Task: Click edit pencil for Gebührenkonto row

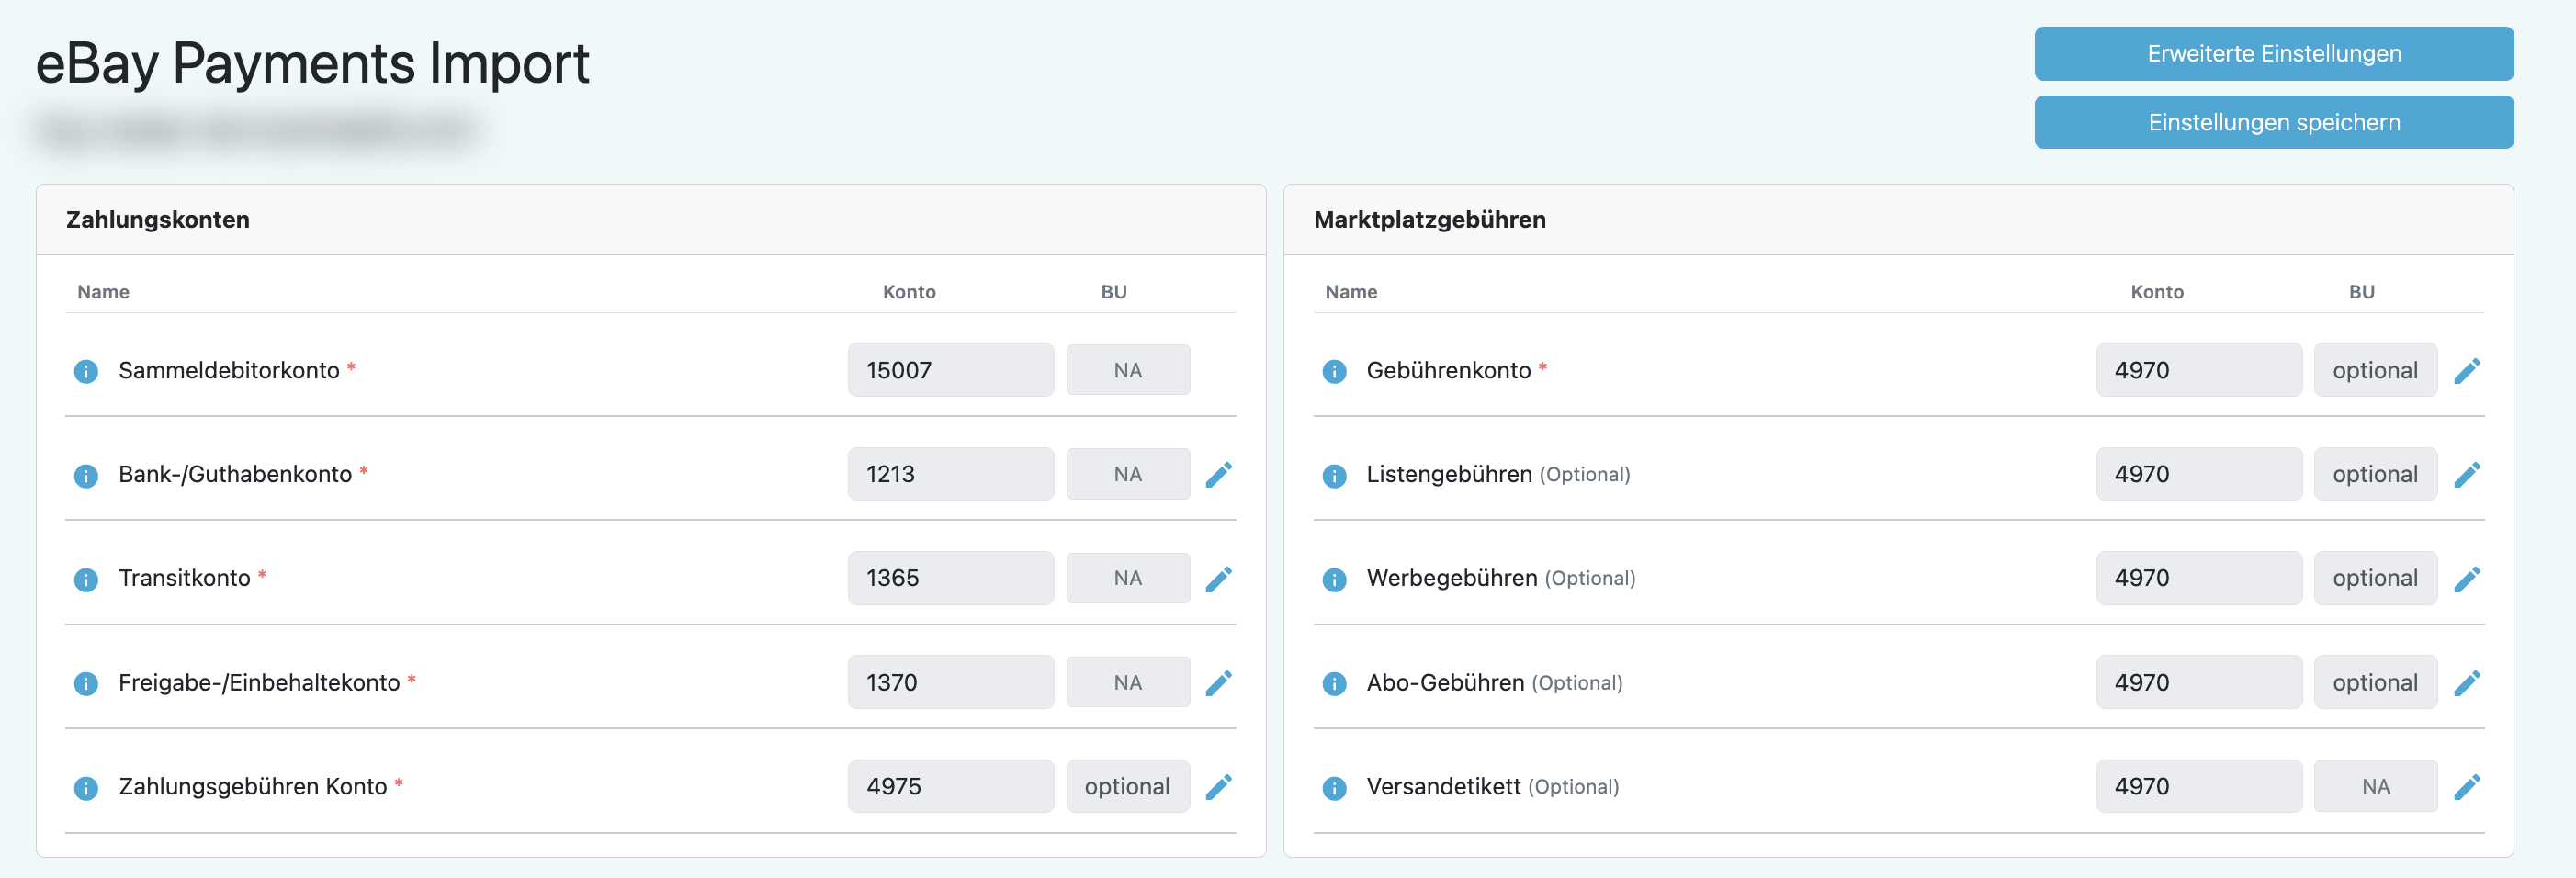Action: [x=2466, y=371]
